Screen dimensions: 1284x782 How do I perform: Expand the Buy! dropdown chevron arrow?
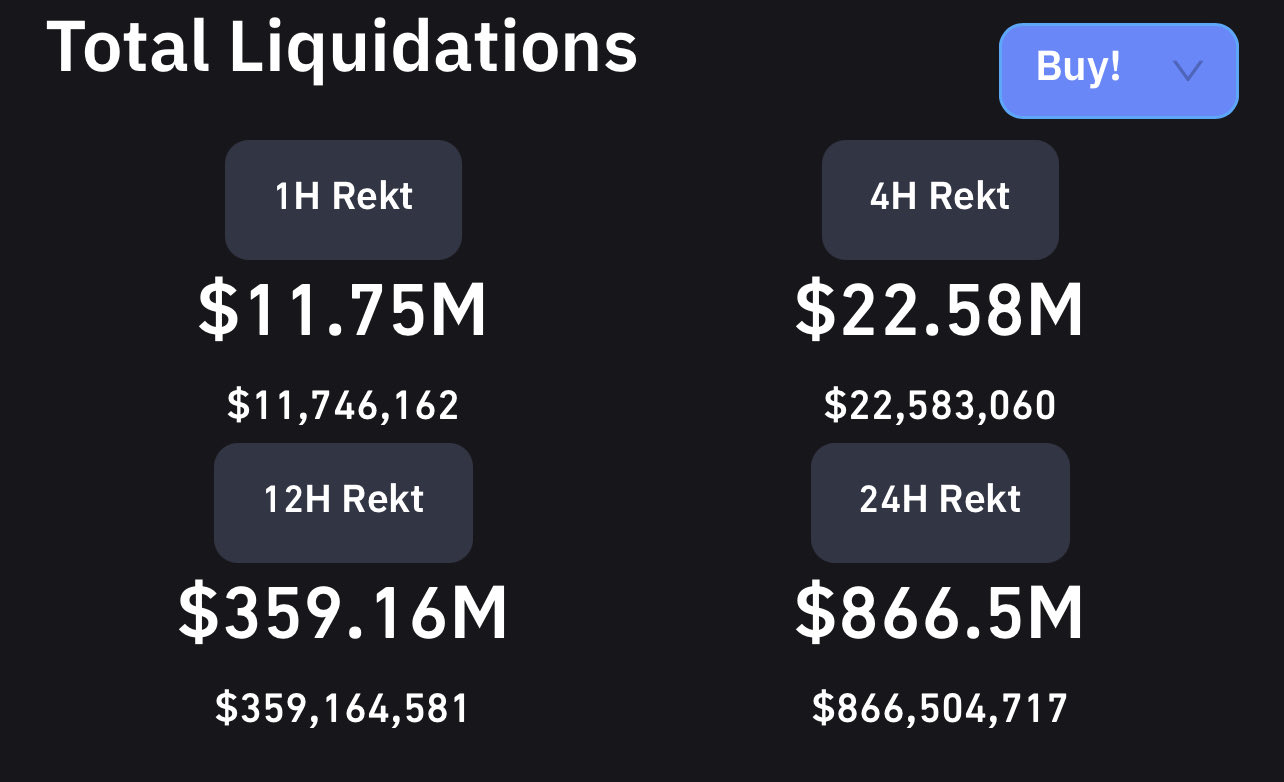(1187, 70)
